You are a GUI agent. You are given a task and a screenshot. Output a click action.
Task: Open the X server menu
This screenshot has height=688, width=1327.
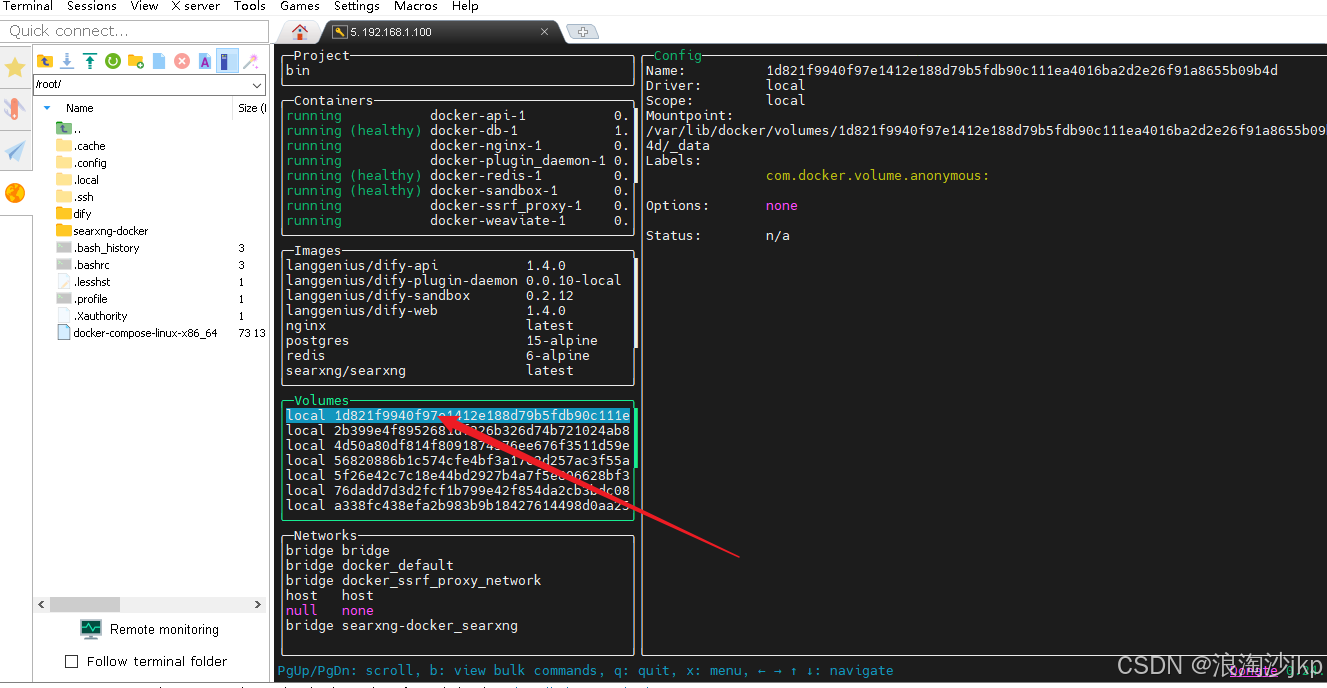click(x=196, y=6)
